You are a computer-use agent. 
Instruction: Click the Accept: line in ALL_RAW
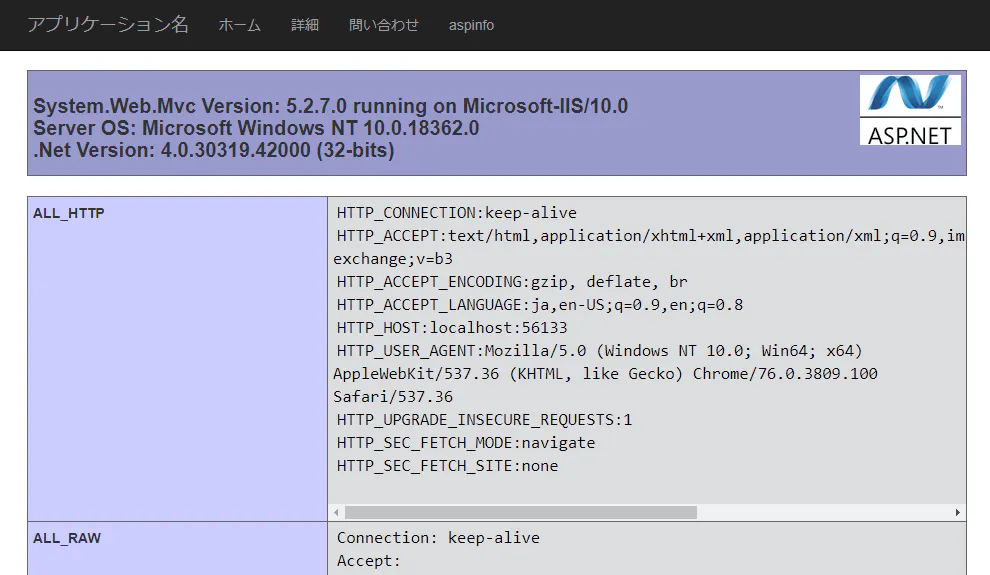coord(369,560)
